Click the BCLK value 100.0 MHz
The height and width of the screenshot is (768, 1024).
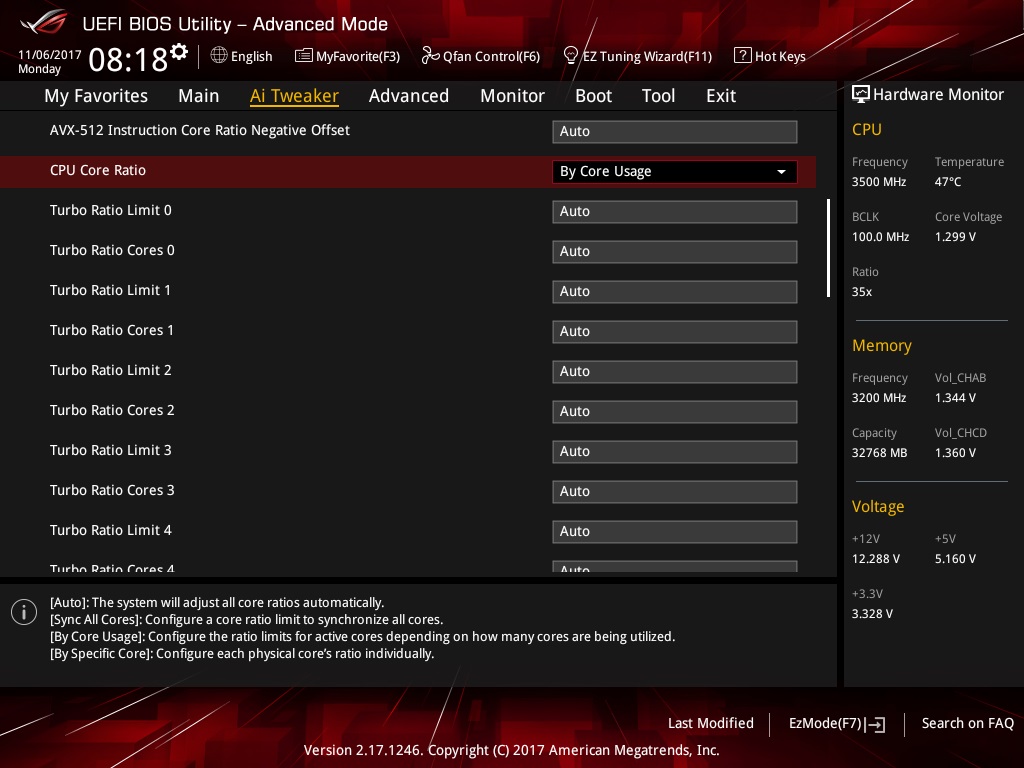[880, 237]
